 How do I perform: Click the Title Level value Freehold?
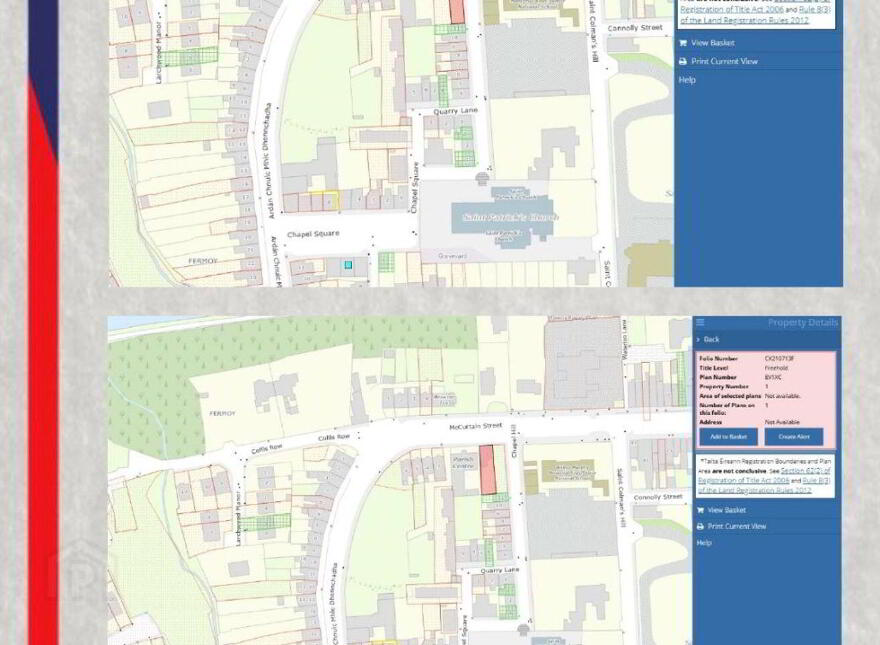tap(776, 368)
